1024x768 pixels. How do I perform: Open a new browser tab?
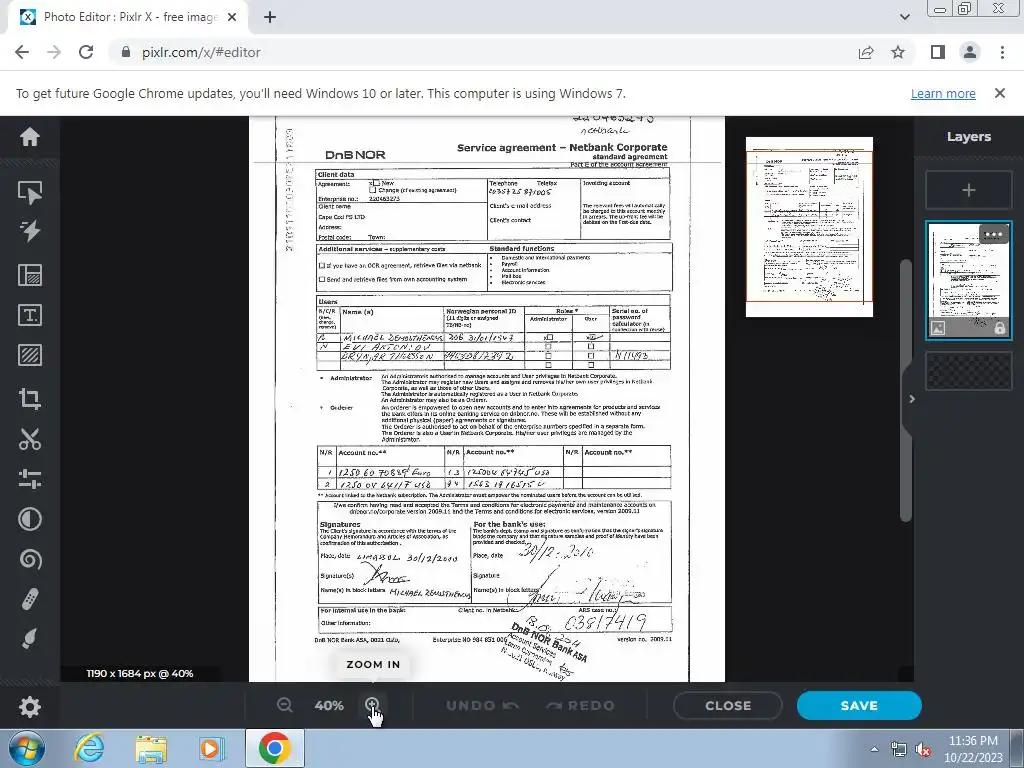click(270, 17)
